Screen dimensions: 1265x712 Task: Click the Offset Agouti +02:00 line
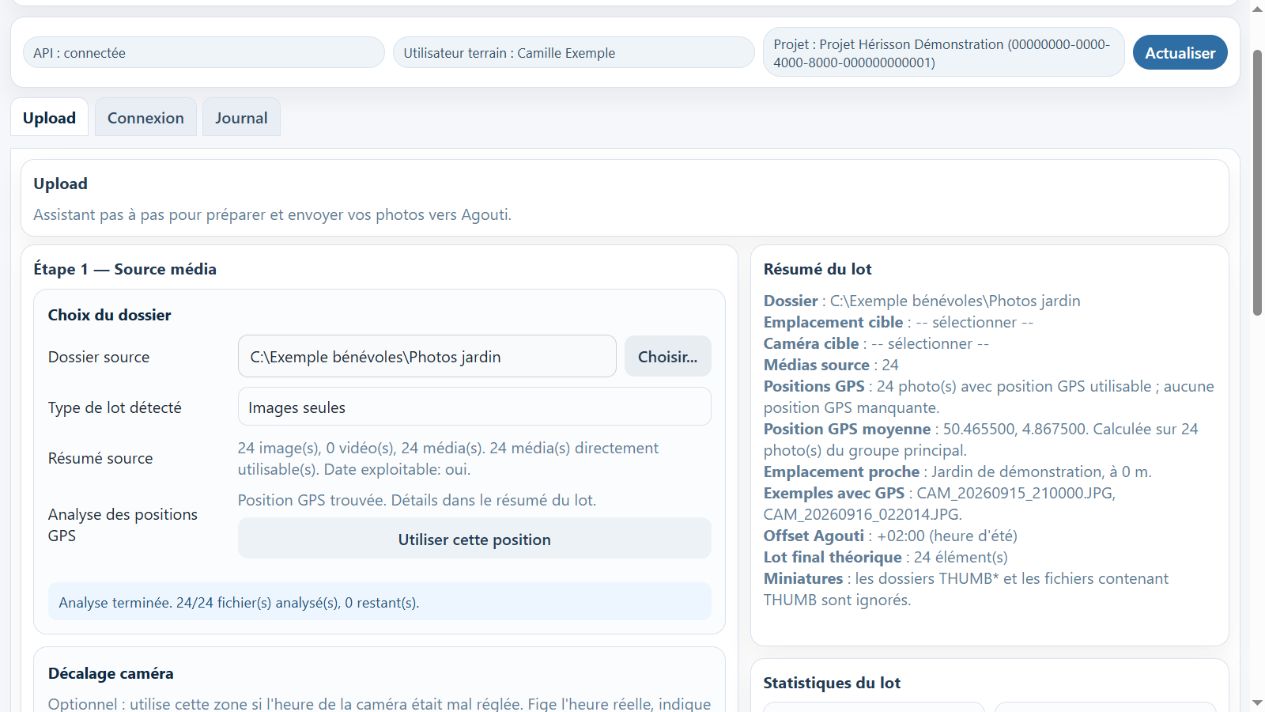click(890, 535)
